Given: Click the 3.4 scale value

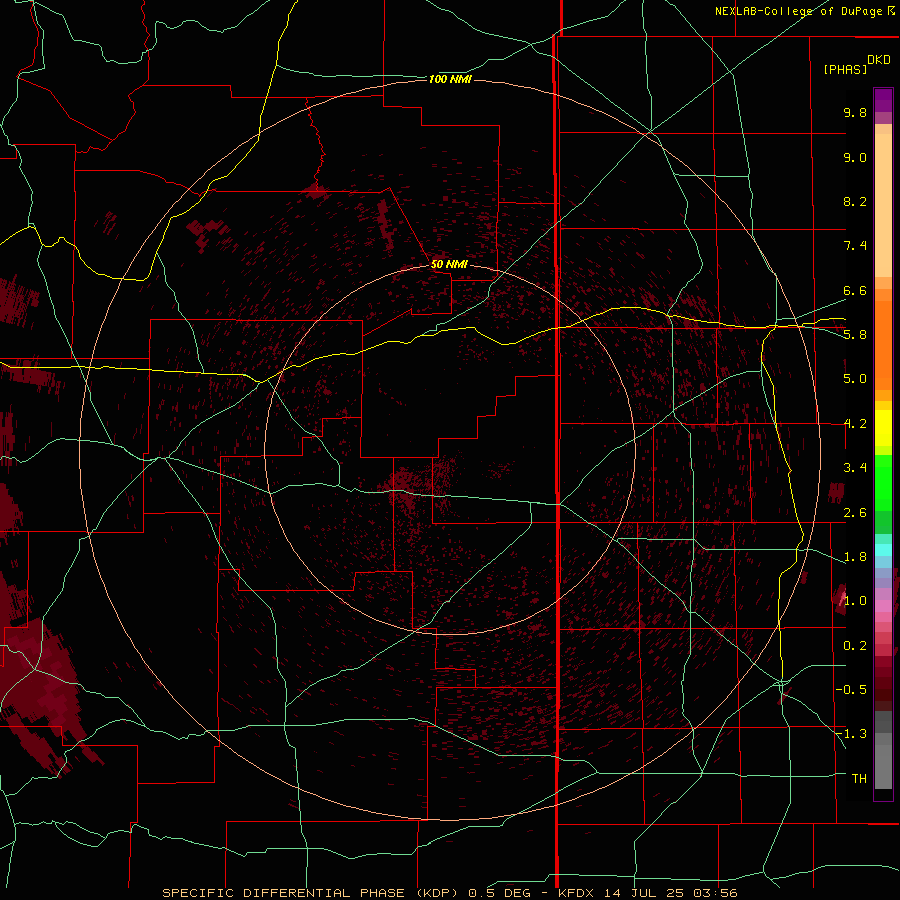Looking at the screenshot, I should point(855,468).
